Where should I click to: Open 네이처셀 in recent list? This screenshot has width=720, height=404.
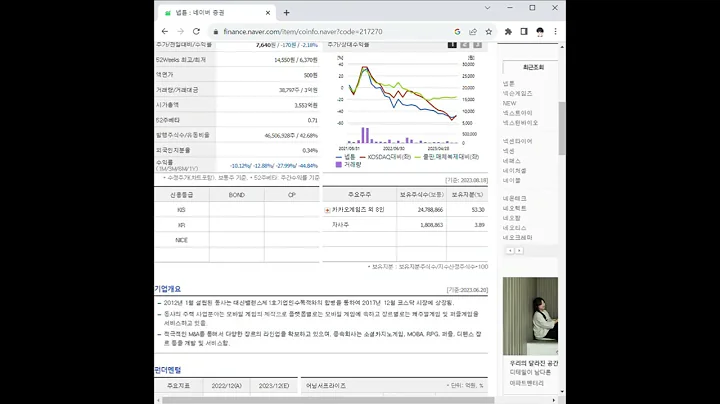[x=514, y=171]
